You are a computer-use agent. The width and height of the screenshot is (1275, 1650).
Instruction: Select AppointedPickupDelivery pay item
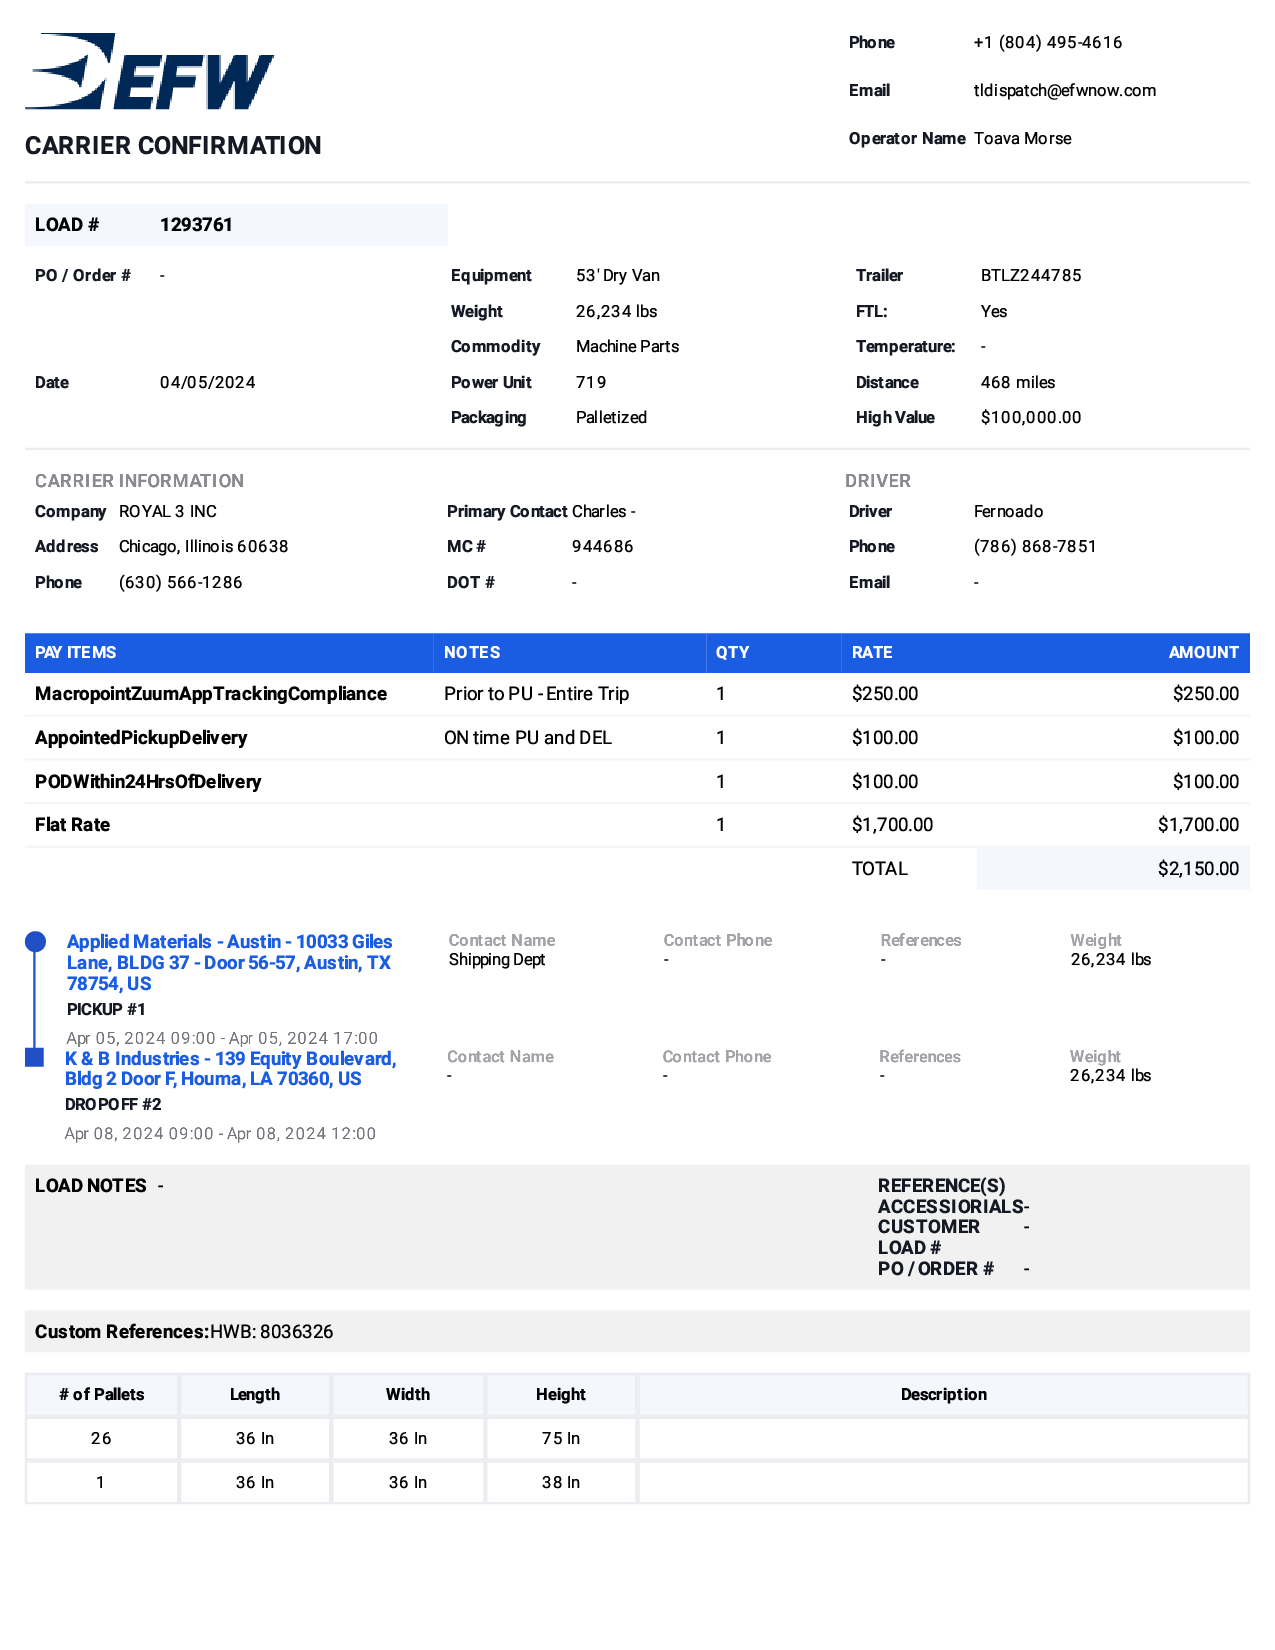[x=141, y=737]
